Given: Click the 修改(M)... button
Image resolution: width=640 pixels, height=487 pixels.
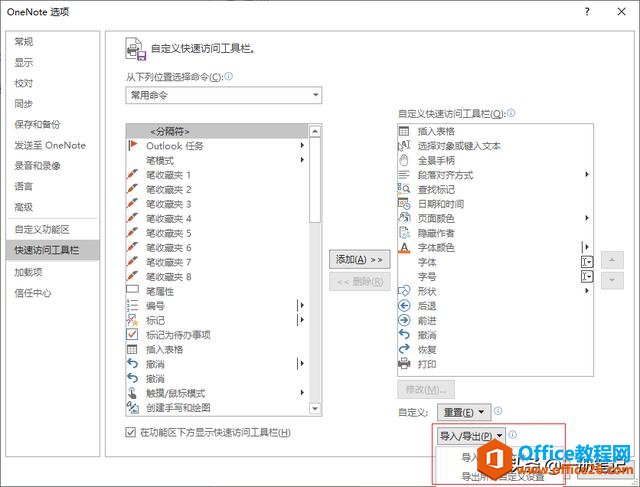Looking at the screenshot, I should pos(426,389).
